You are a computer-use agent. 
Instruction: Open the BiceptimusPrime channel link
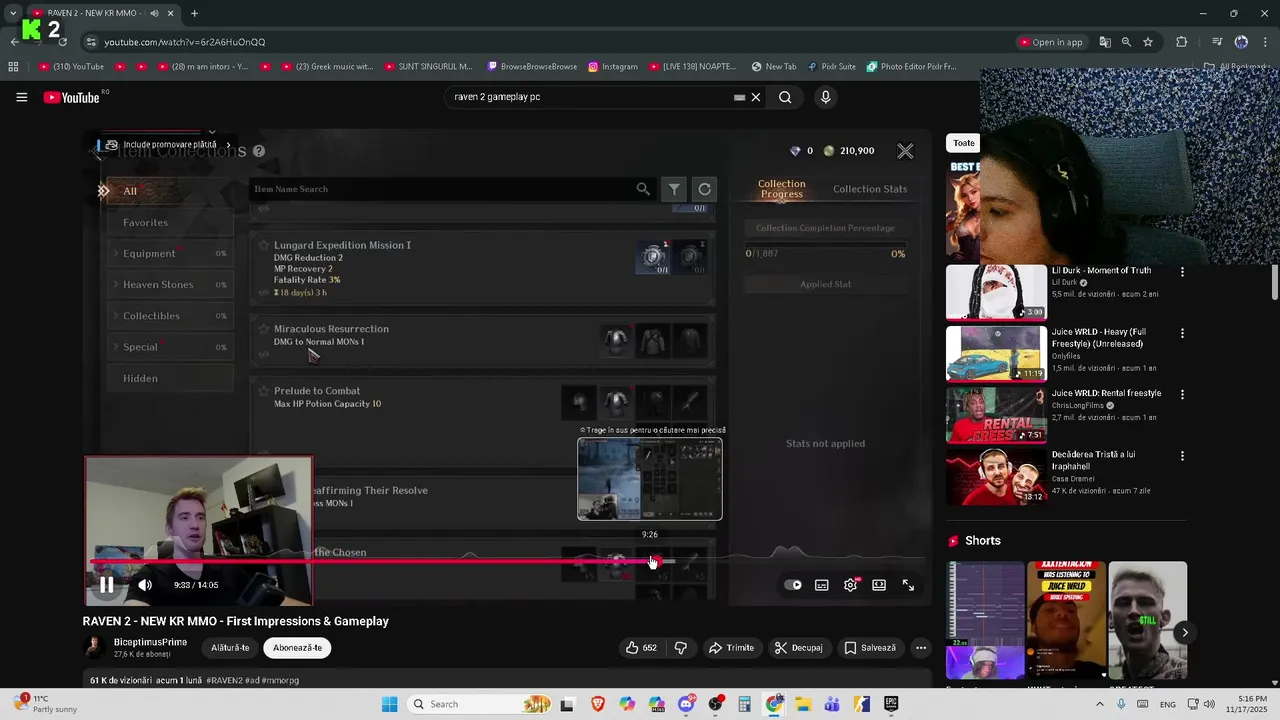[150, 642]
